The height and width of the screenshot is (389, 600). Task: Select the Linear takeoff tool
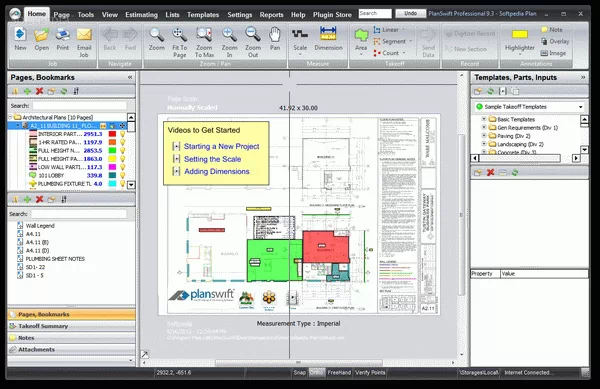(387, 29)
